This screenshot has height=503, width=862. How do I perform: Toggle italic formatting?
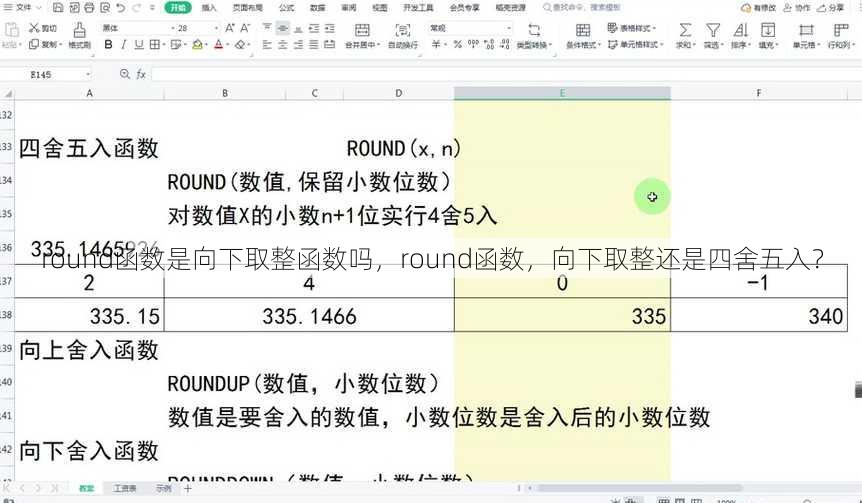coord(124,45)
